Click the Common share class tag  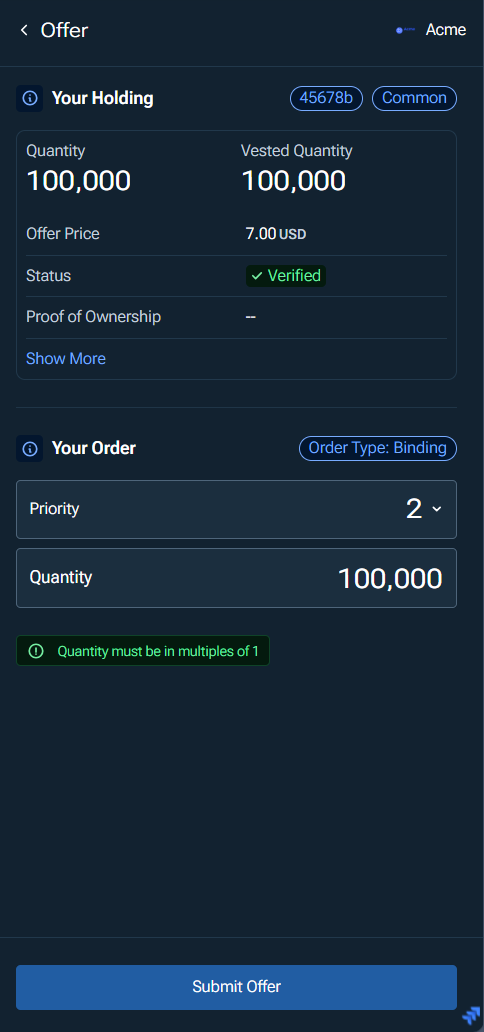pos(414,99)
